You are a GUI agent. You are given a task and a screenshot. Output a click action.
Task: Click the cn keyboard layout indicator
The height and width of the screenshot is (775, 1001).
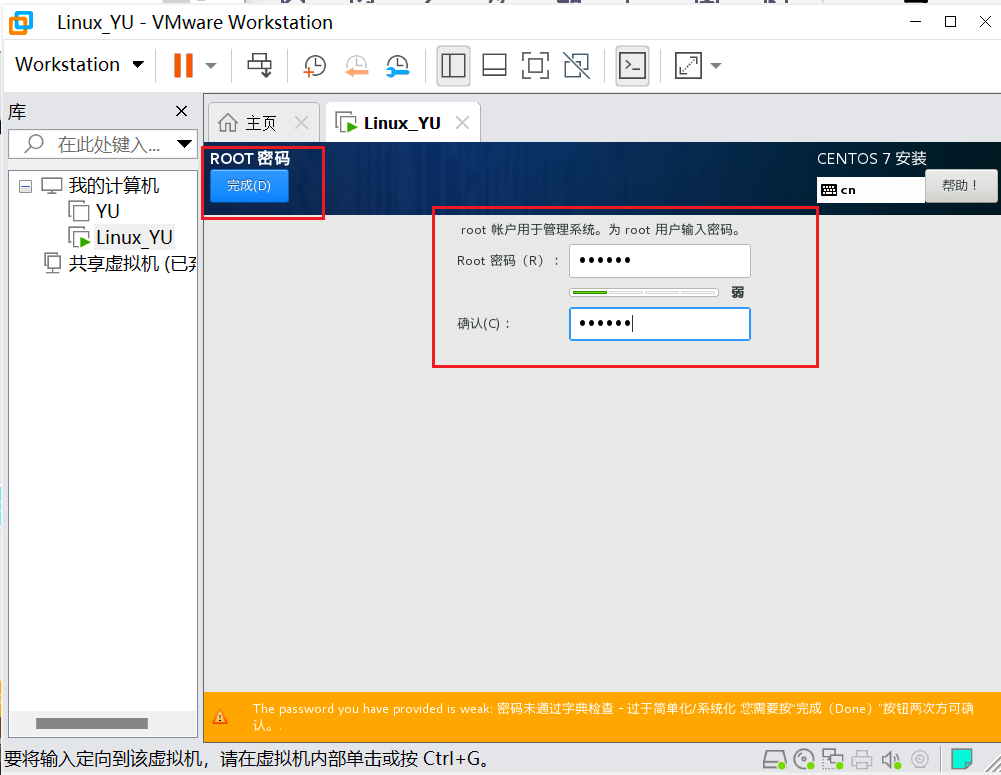click(871, 190)
